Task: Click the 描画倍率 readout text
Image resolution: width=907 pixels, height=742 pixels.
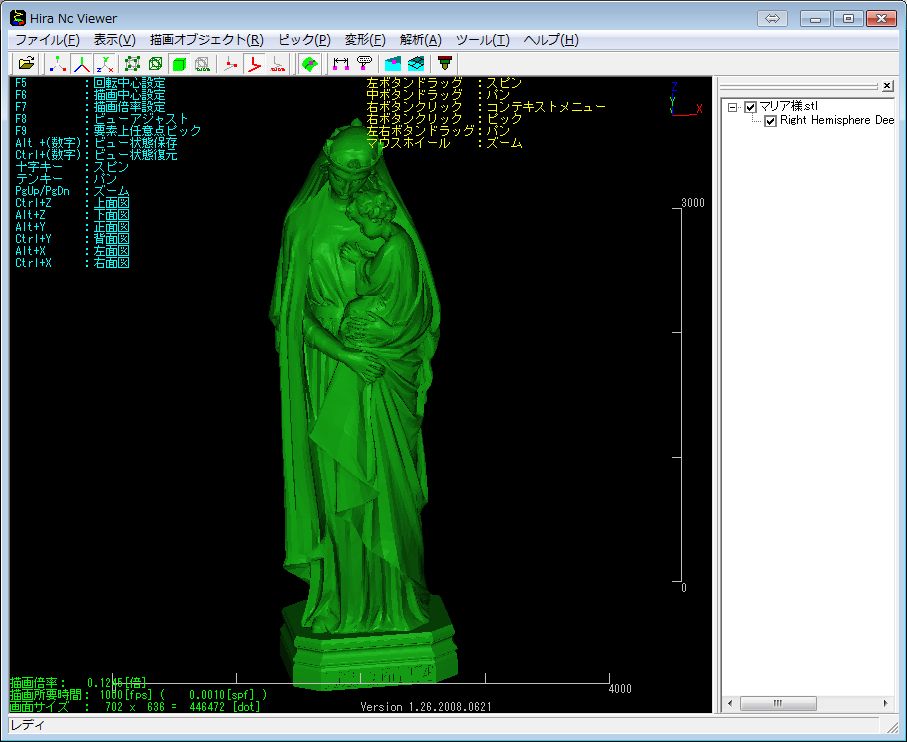Action: tap(78, 683)
